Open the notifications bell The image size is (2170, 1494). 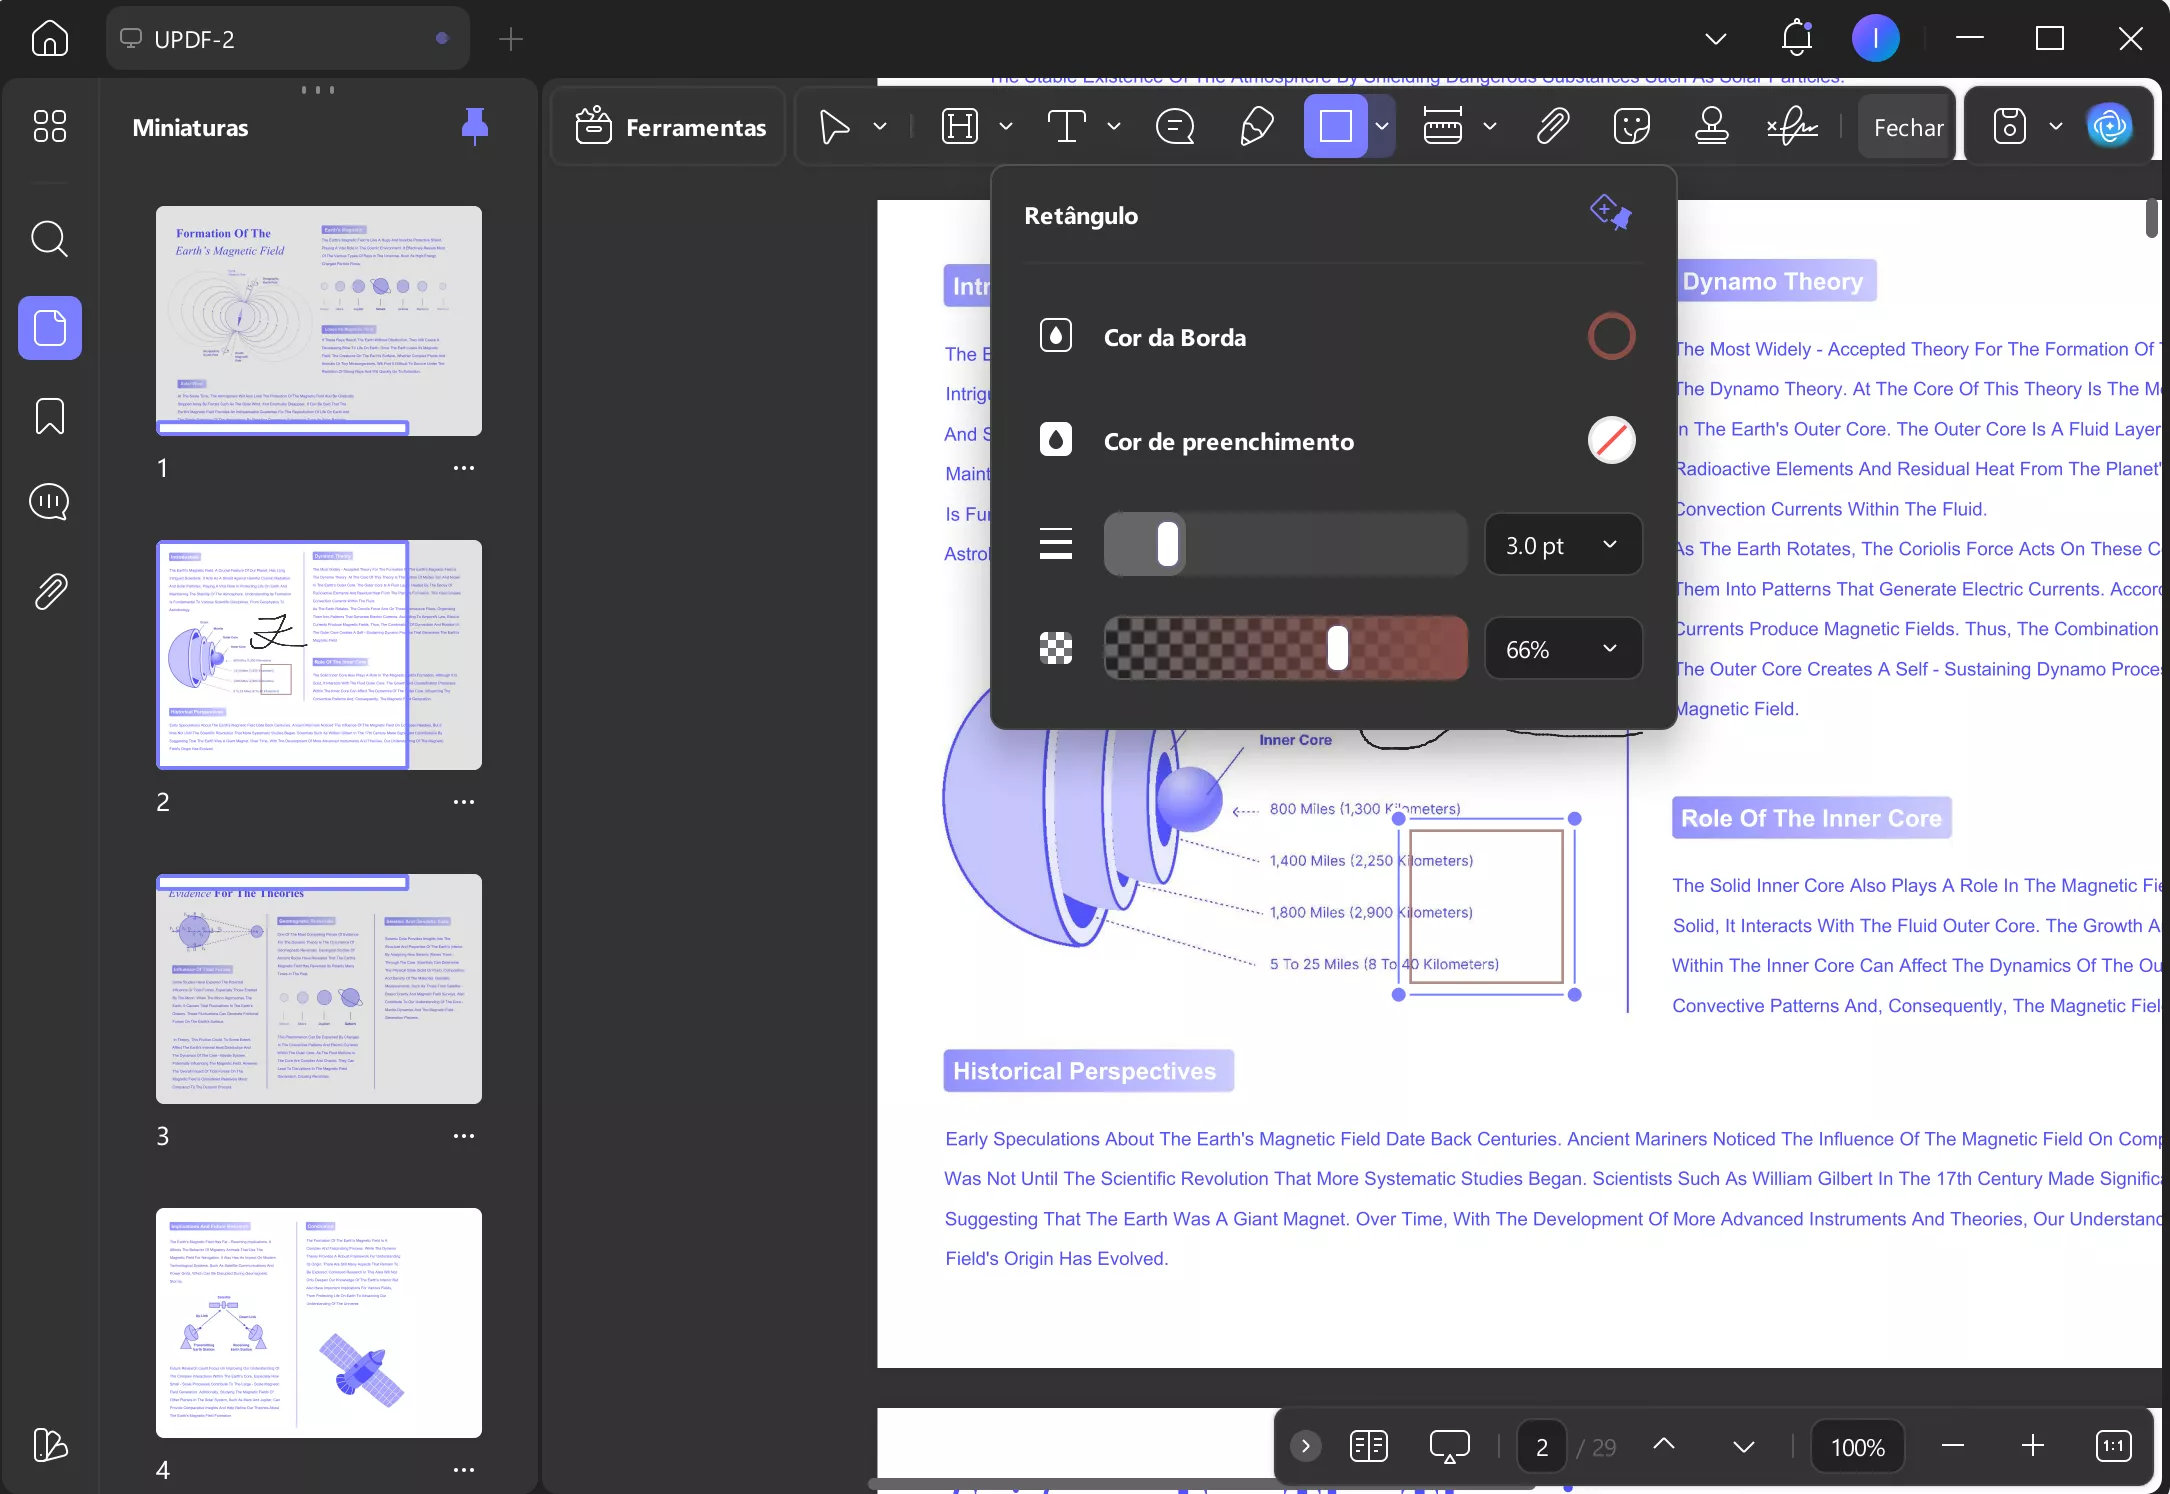coord(1797,39)
